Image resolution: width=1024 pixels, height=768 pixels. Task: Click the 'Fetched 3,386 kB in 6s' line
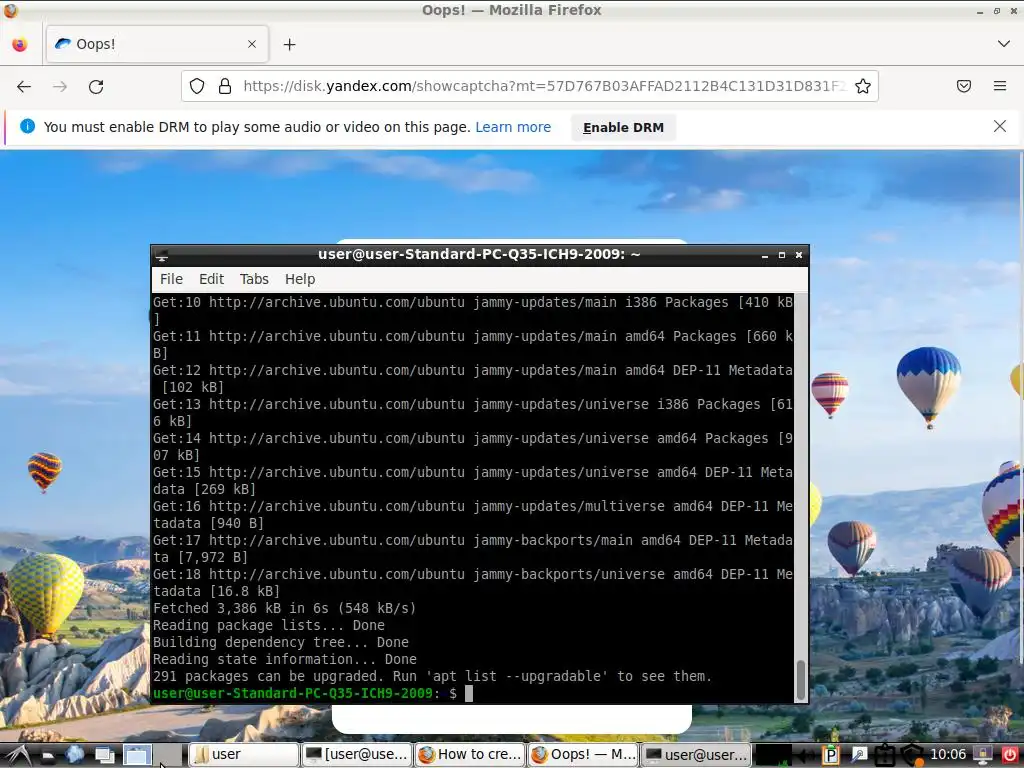coord(284,609)
